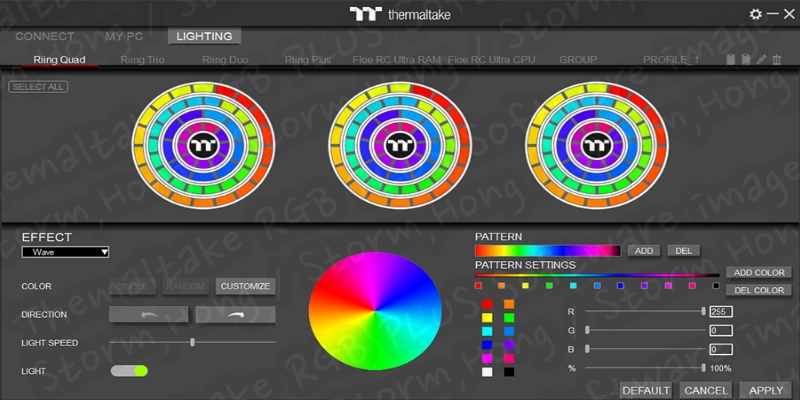Select the third Riing Quad fan logo
The image size is (800, 400).
(597, 145)
